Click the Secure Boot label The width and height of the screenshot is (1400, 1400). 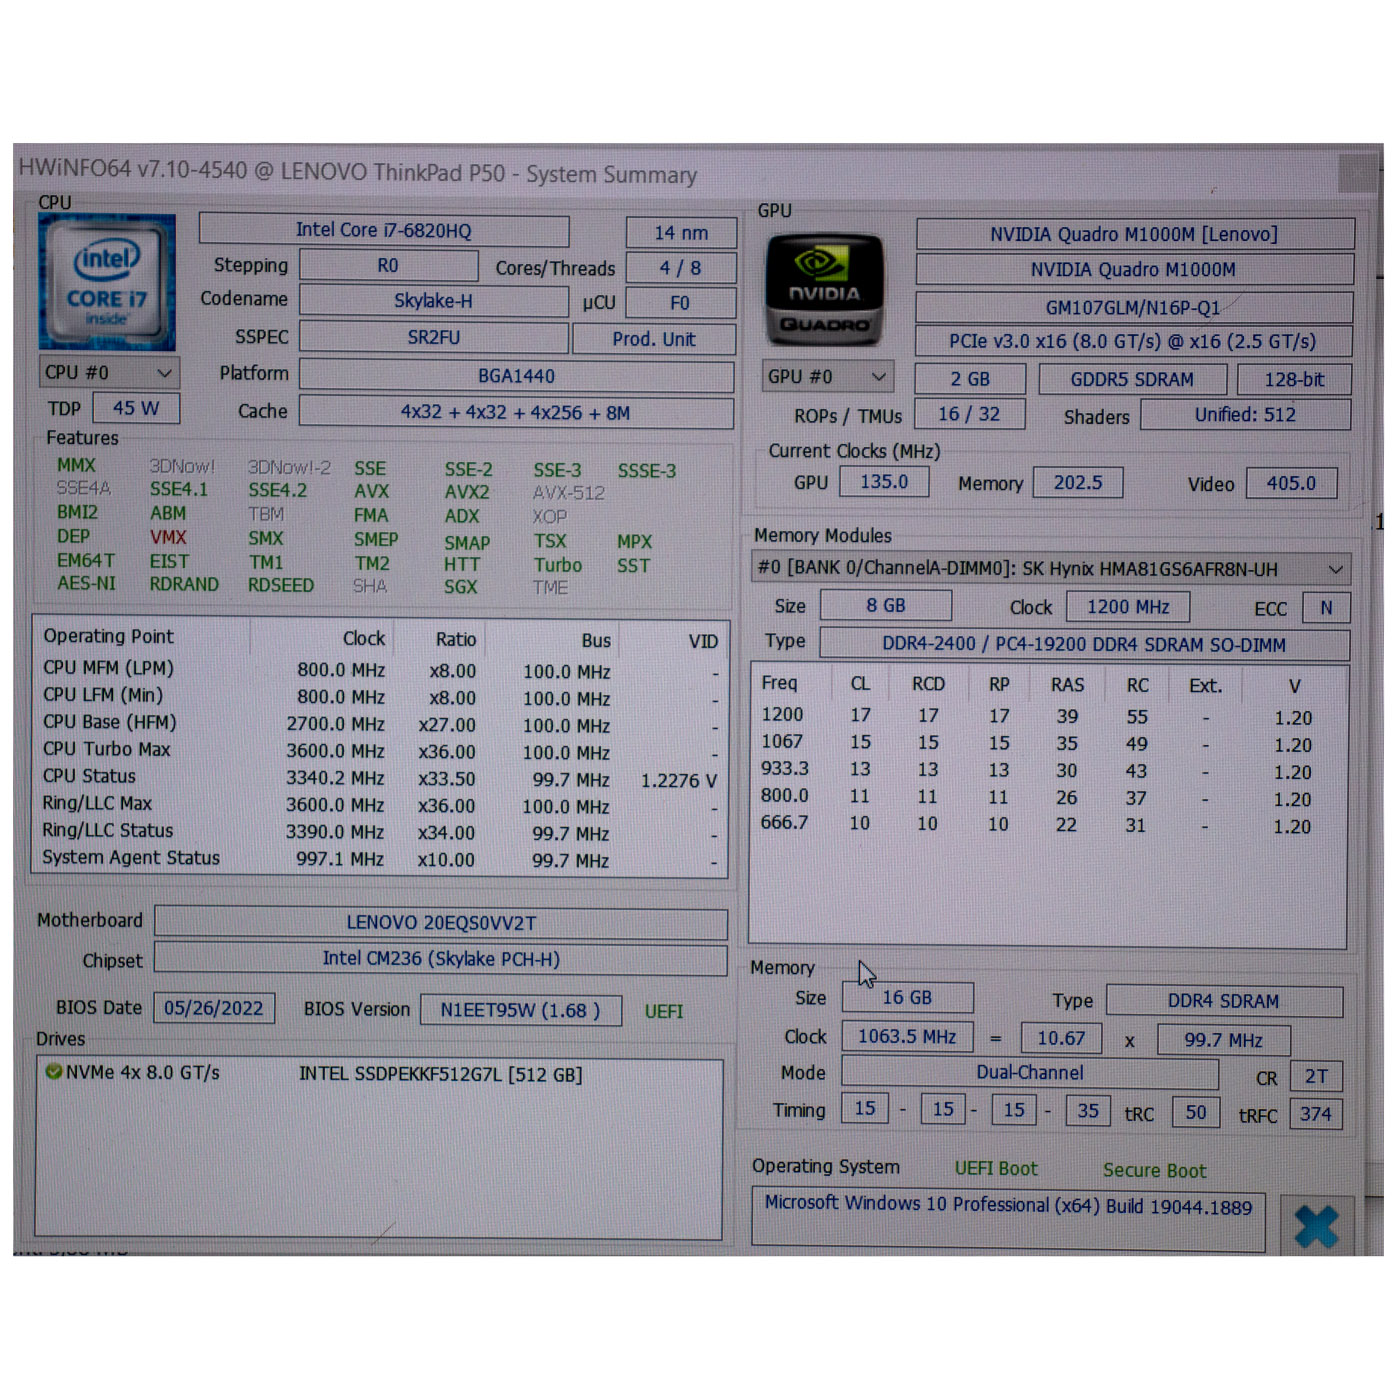click(x=1154, y=1171)
